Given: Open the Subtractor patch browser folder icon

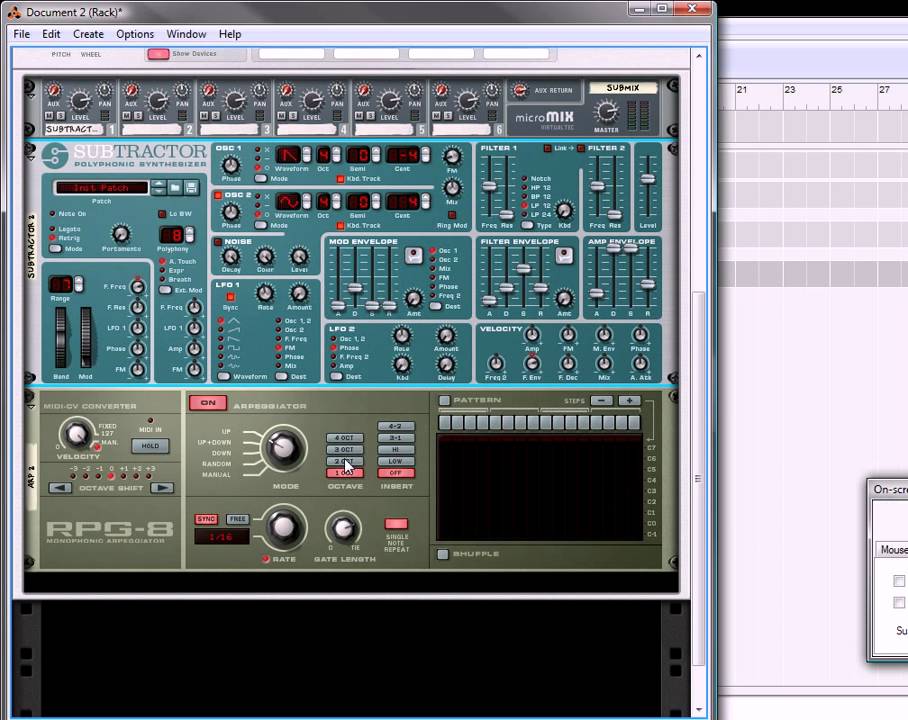Looking at the screenshot, I should 175,187.
